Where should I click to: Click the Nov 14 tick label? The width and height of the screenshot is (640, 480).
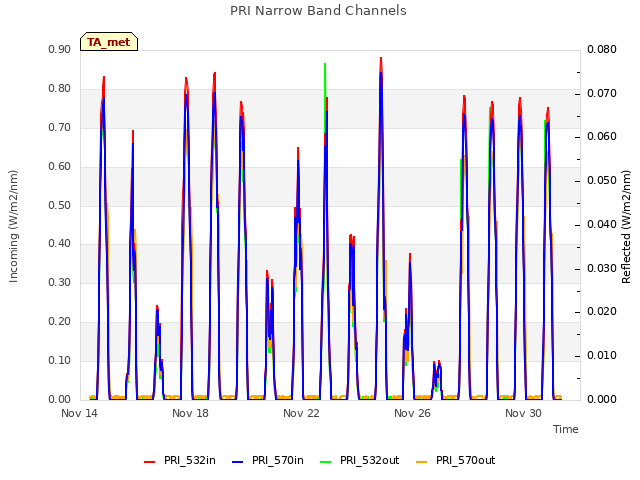coord(79,413)
